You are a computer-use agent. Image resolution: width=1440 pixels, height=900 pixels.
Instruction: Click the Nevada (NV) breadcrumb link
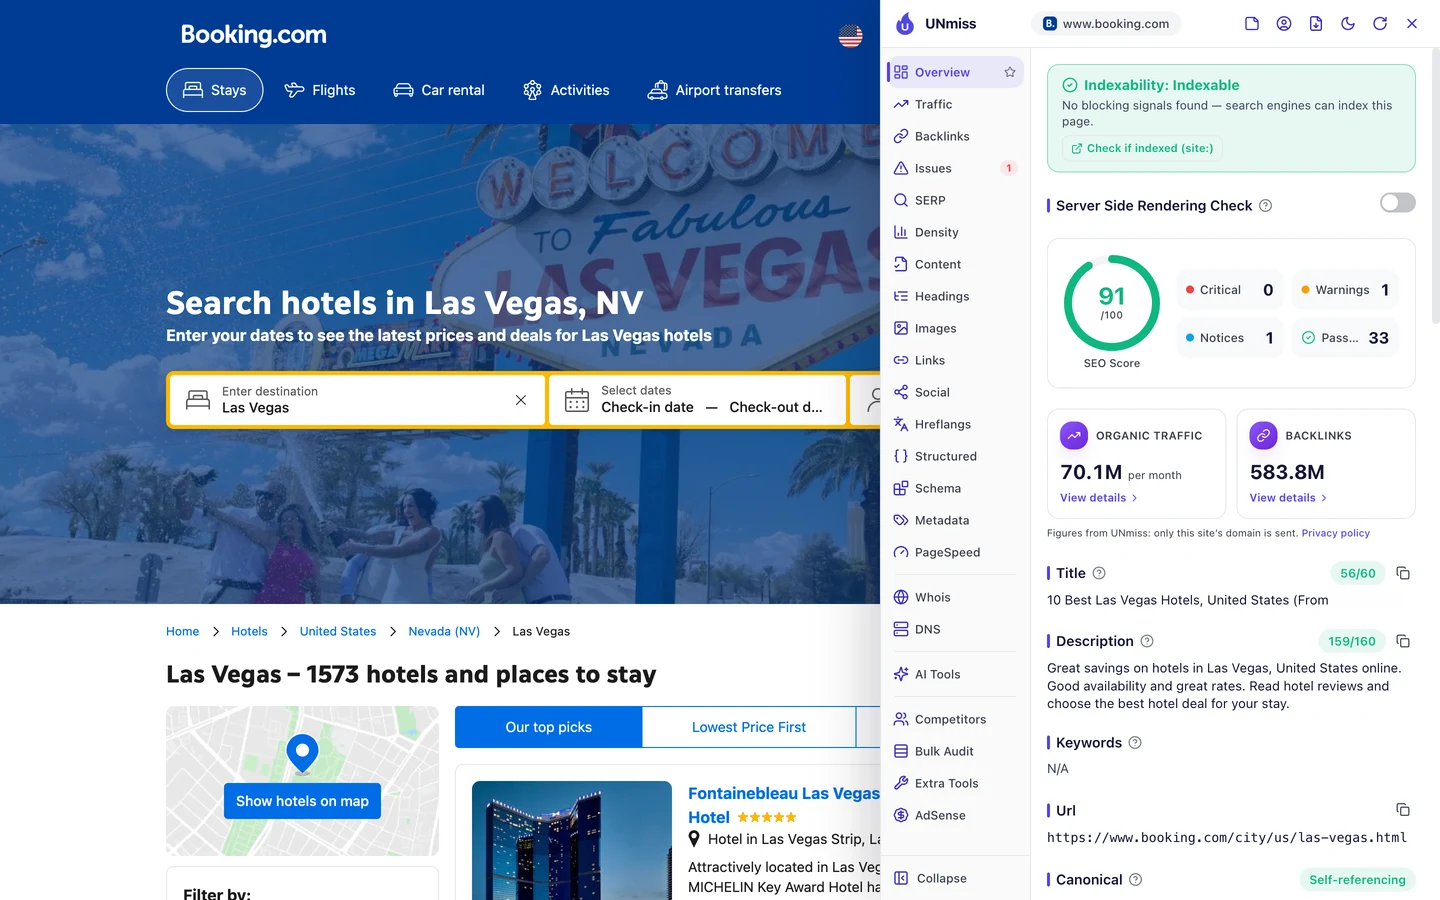click(x=444, y=631)
